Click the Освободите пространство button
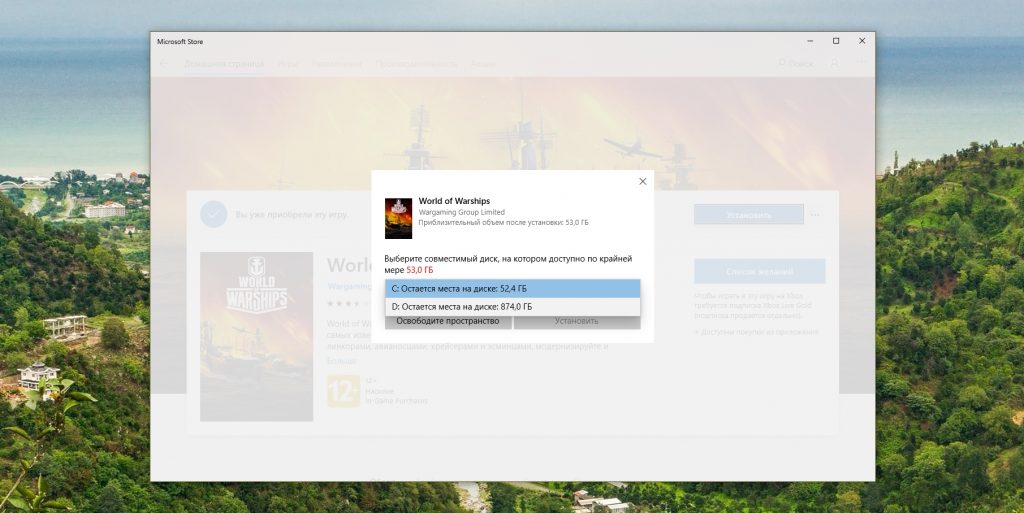 point(448,321)
